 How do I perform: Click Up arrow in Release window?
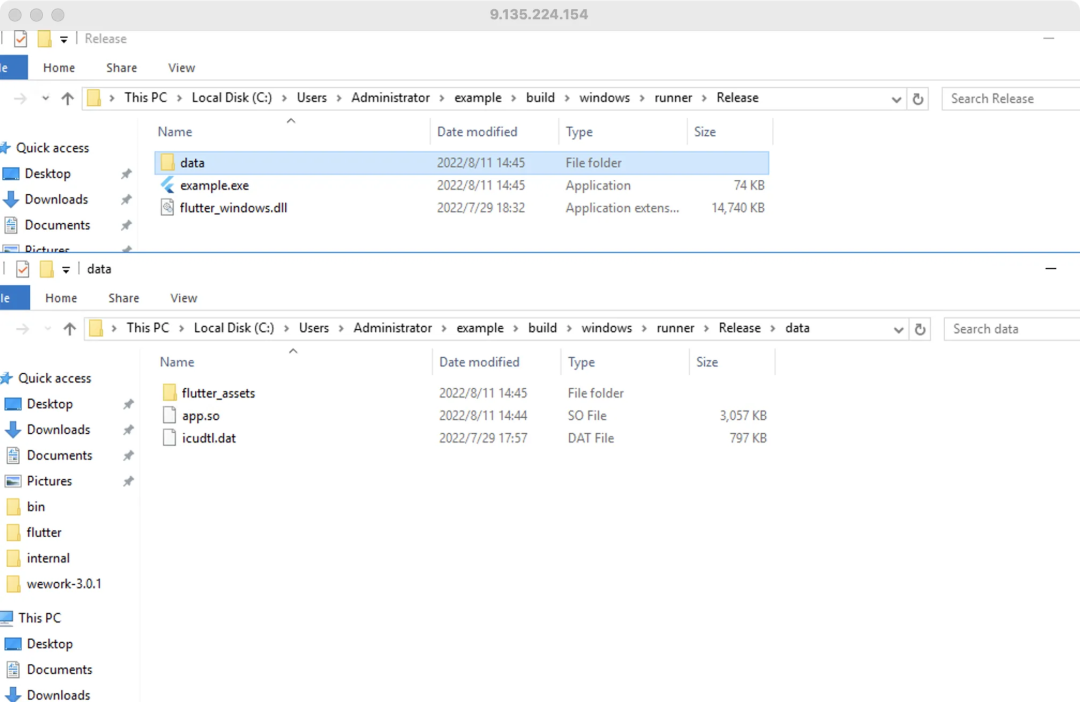pos(68,99)
